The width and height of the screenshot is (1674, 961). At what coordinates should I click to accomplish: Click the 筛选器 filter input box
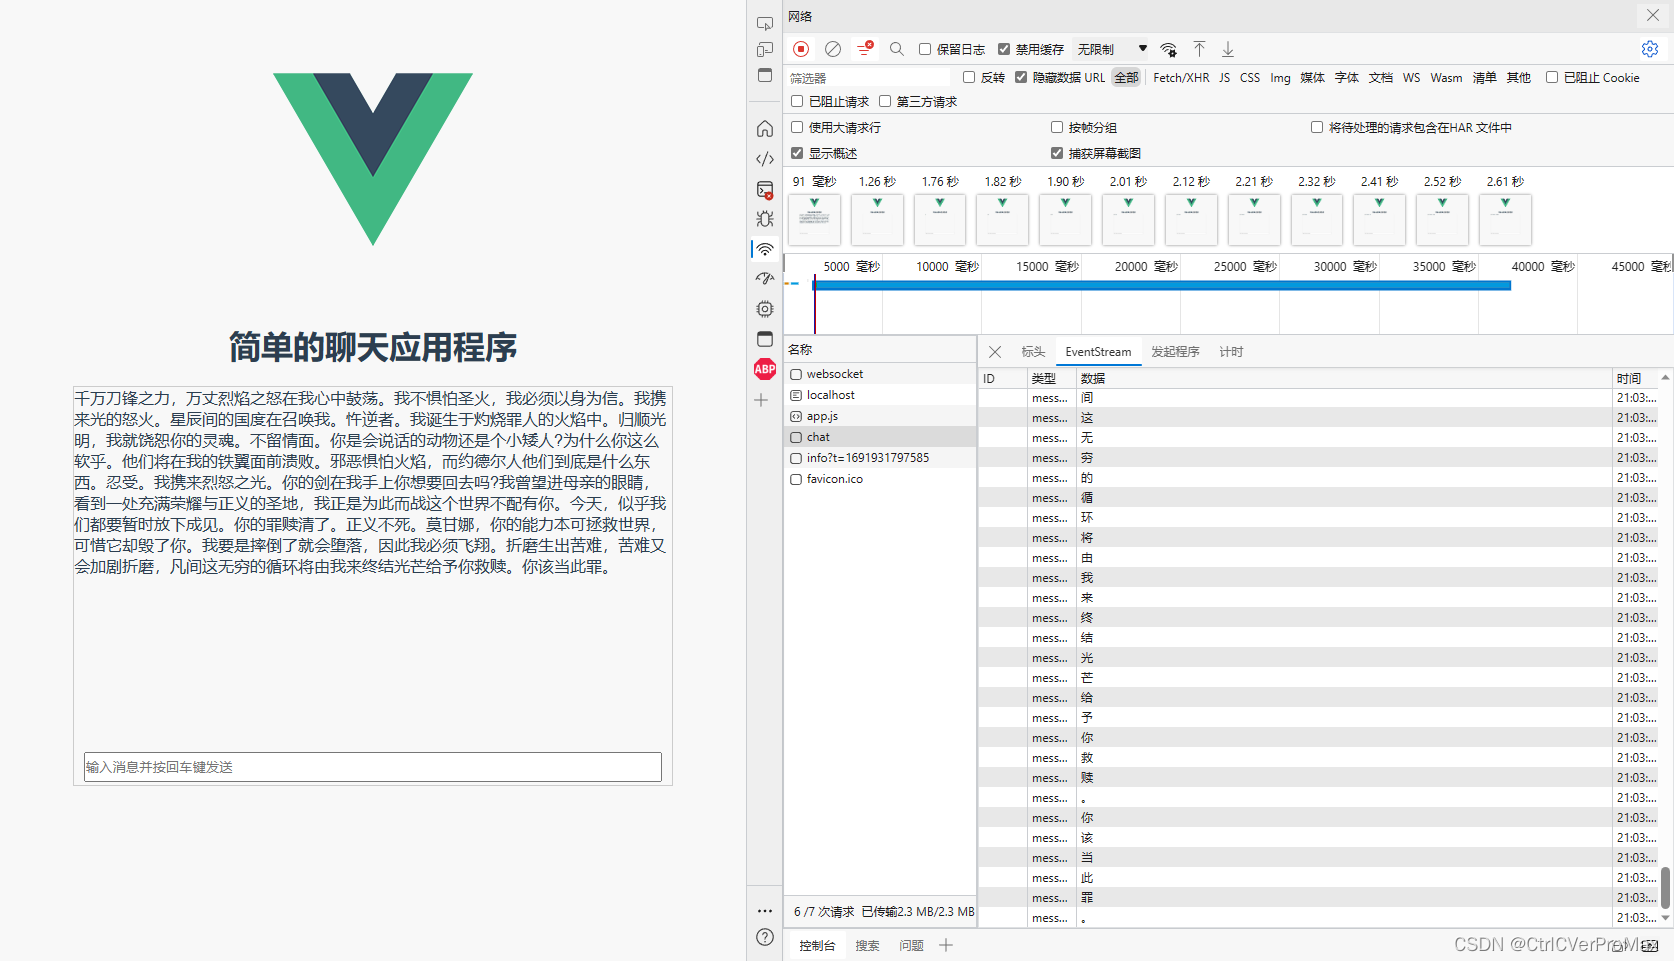tap(869, 77)
